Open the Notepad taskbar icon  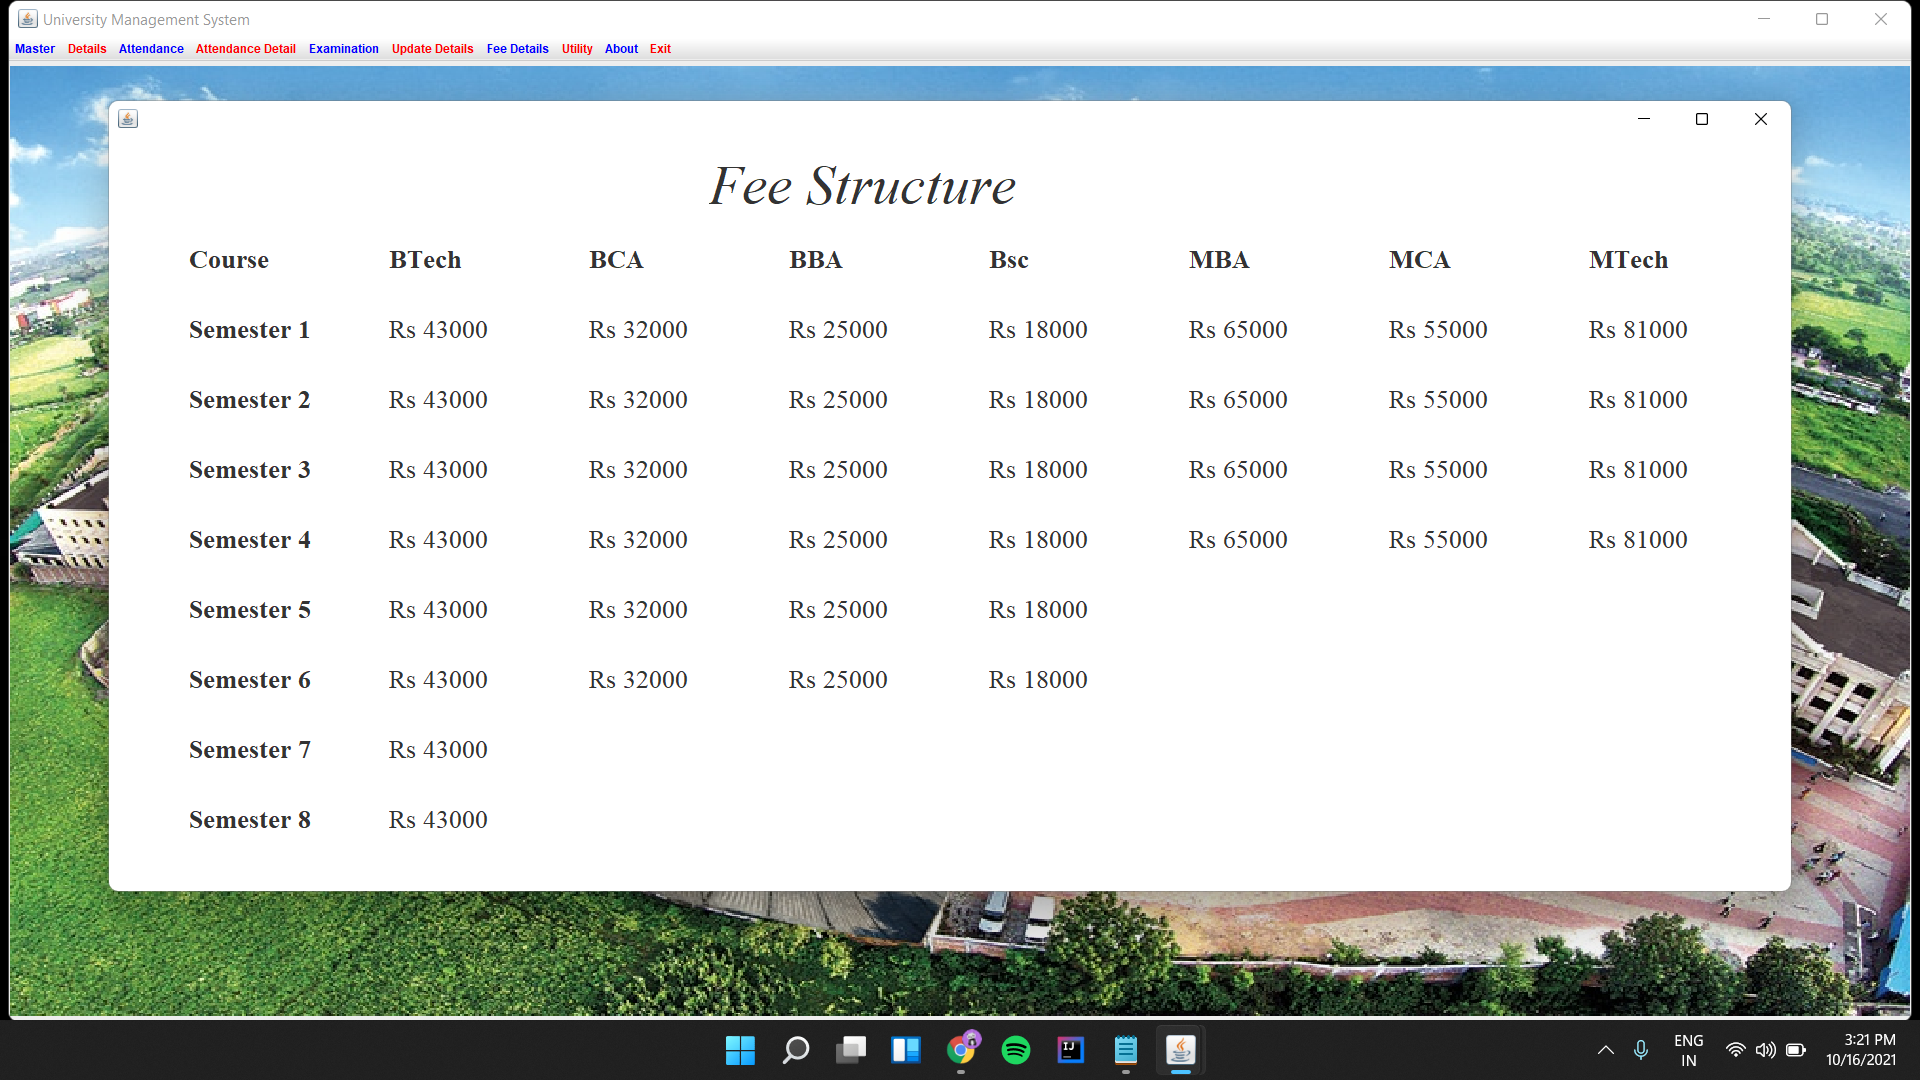1126,1050
